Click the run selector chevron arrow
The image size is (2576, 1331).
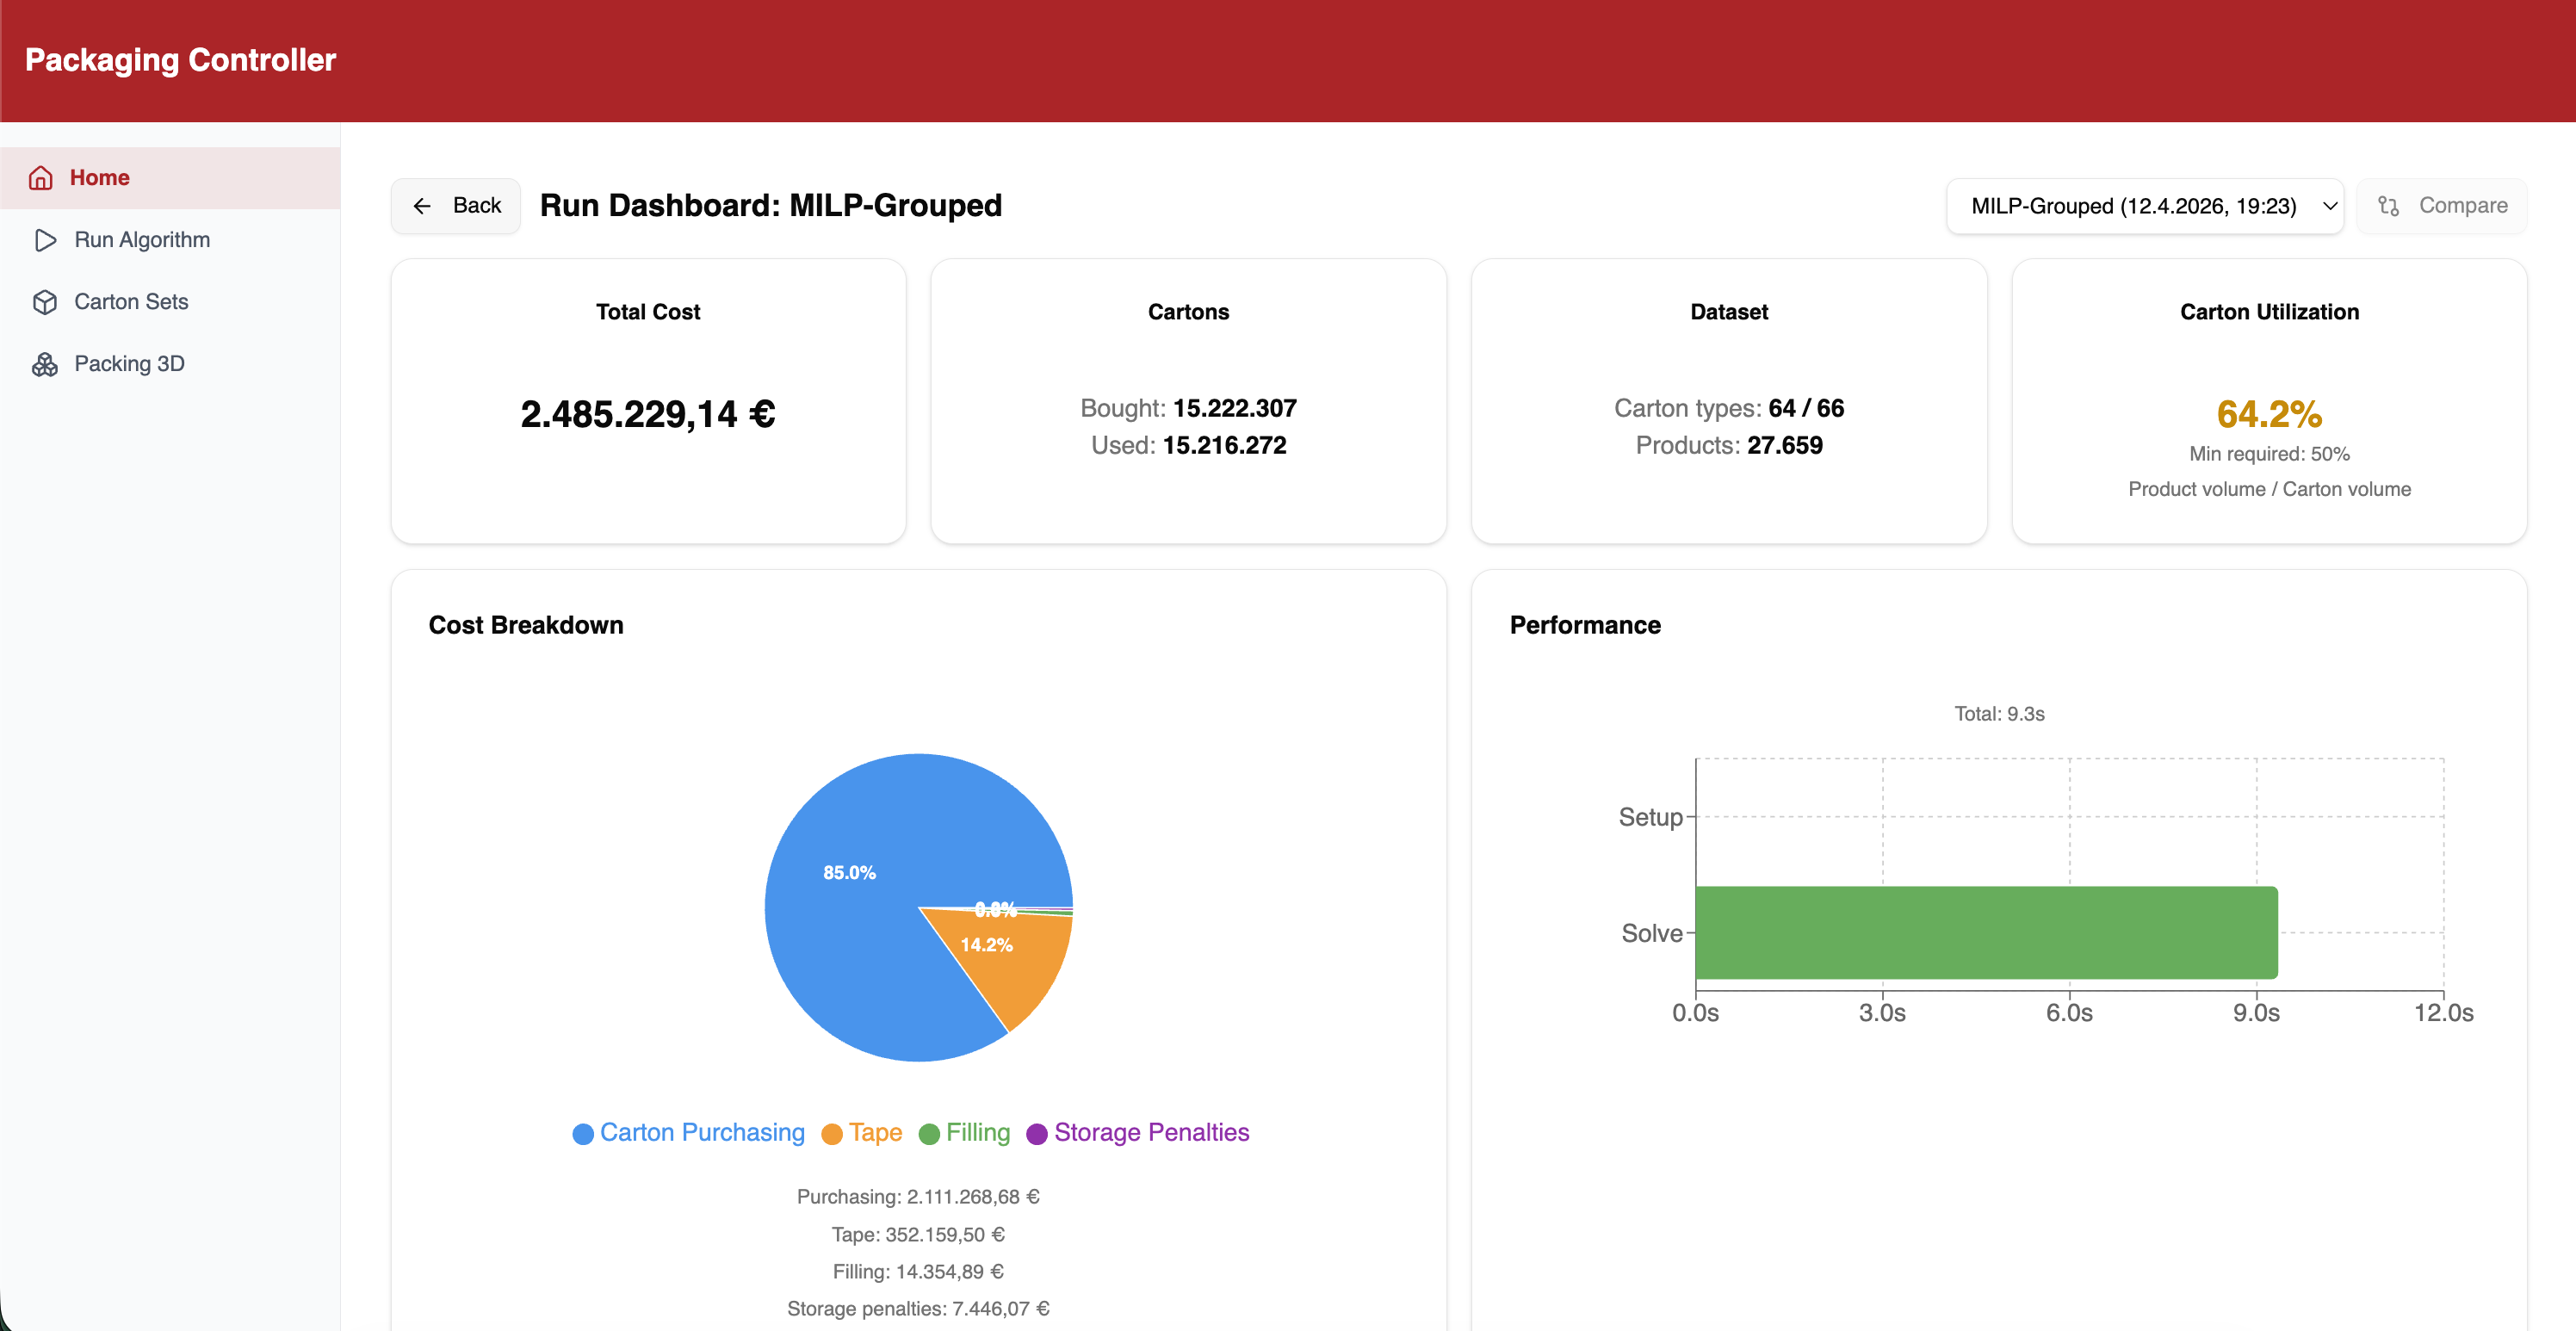click(2329, 206)
